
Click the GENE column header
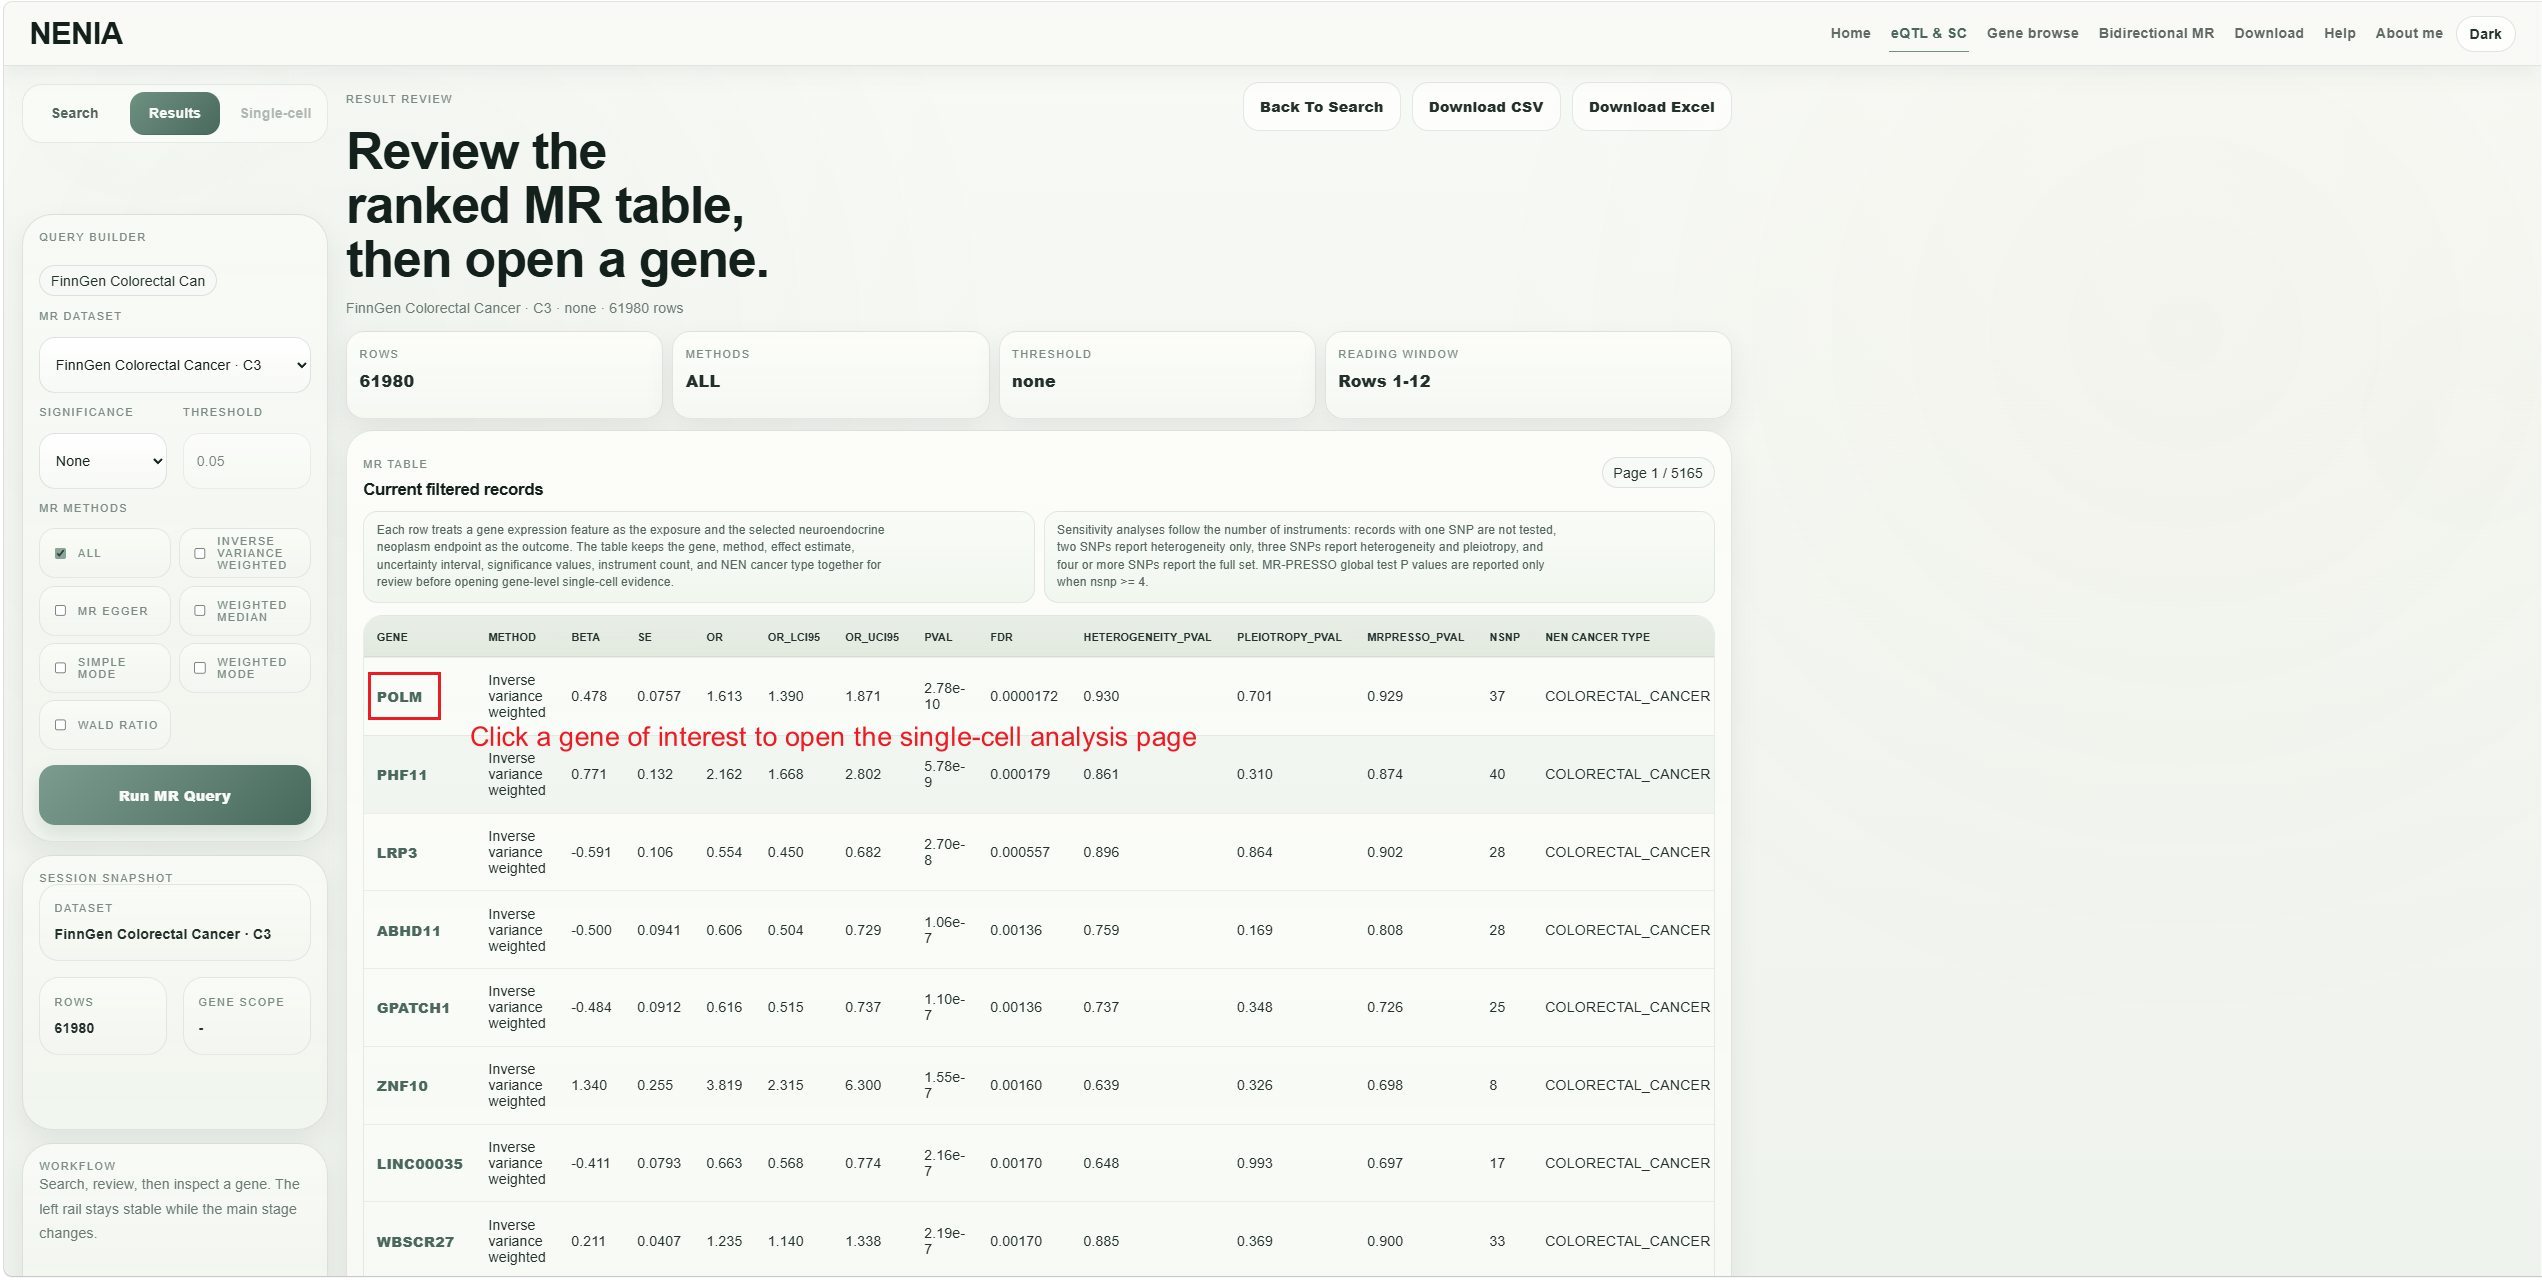pos(392,637)
